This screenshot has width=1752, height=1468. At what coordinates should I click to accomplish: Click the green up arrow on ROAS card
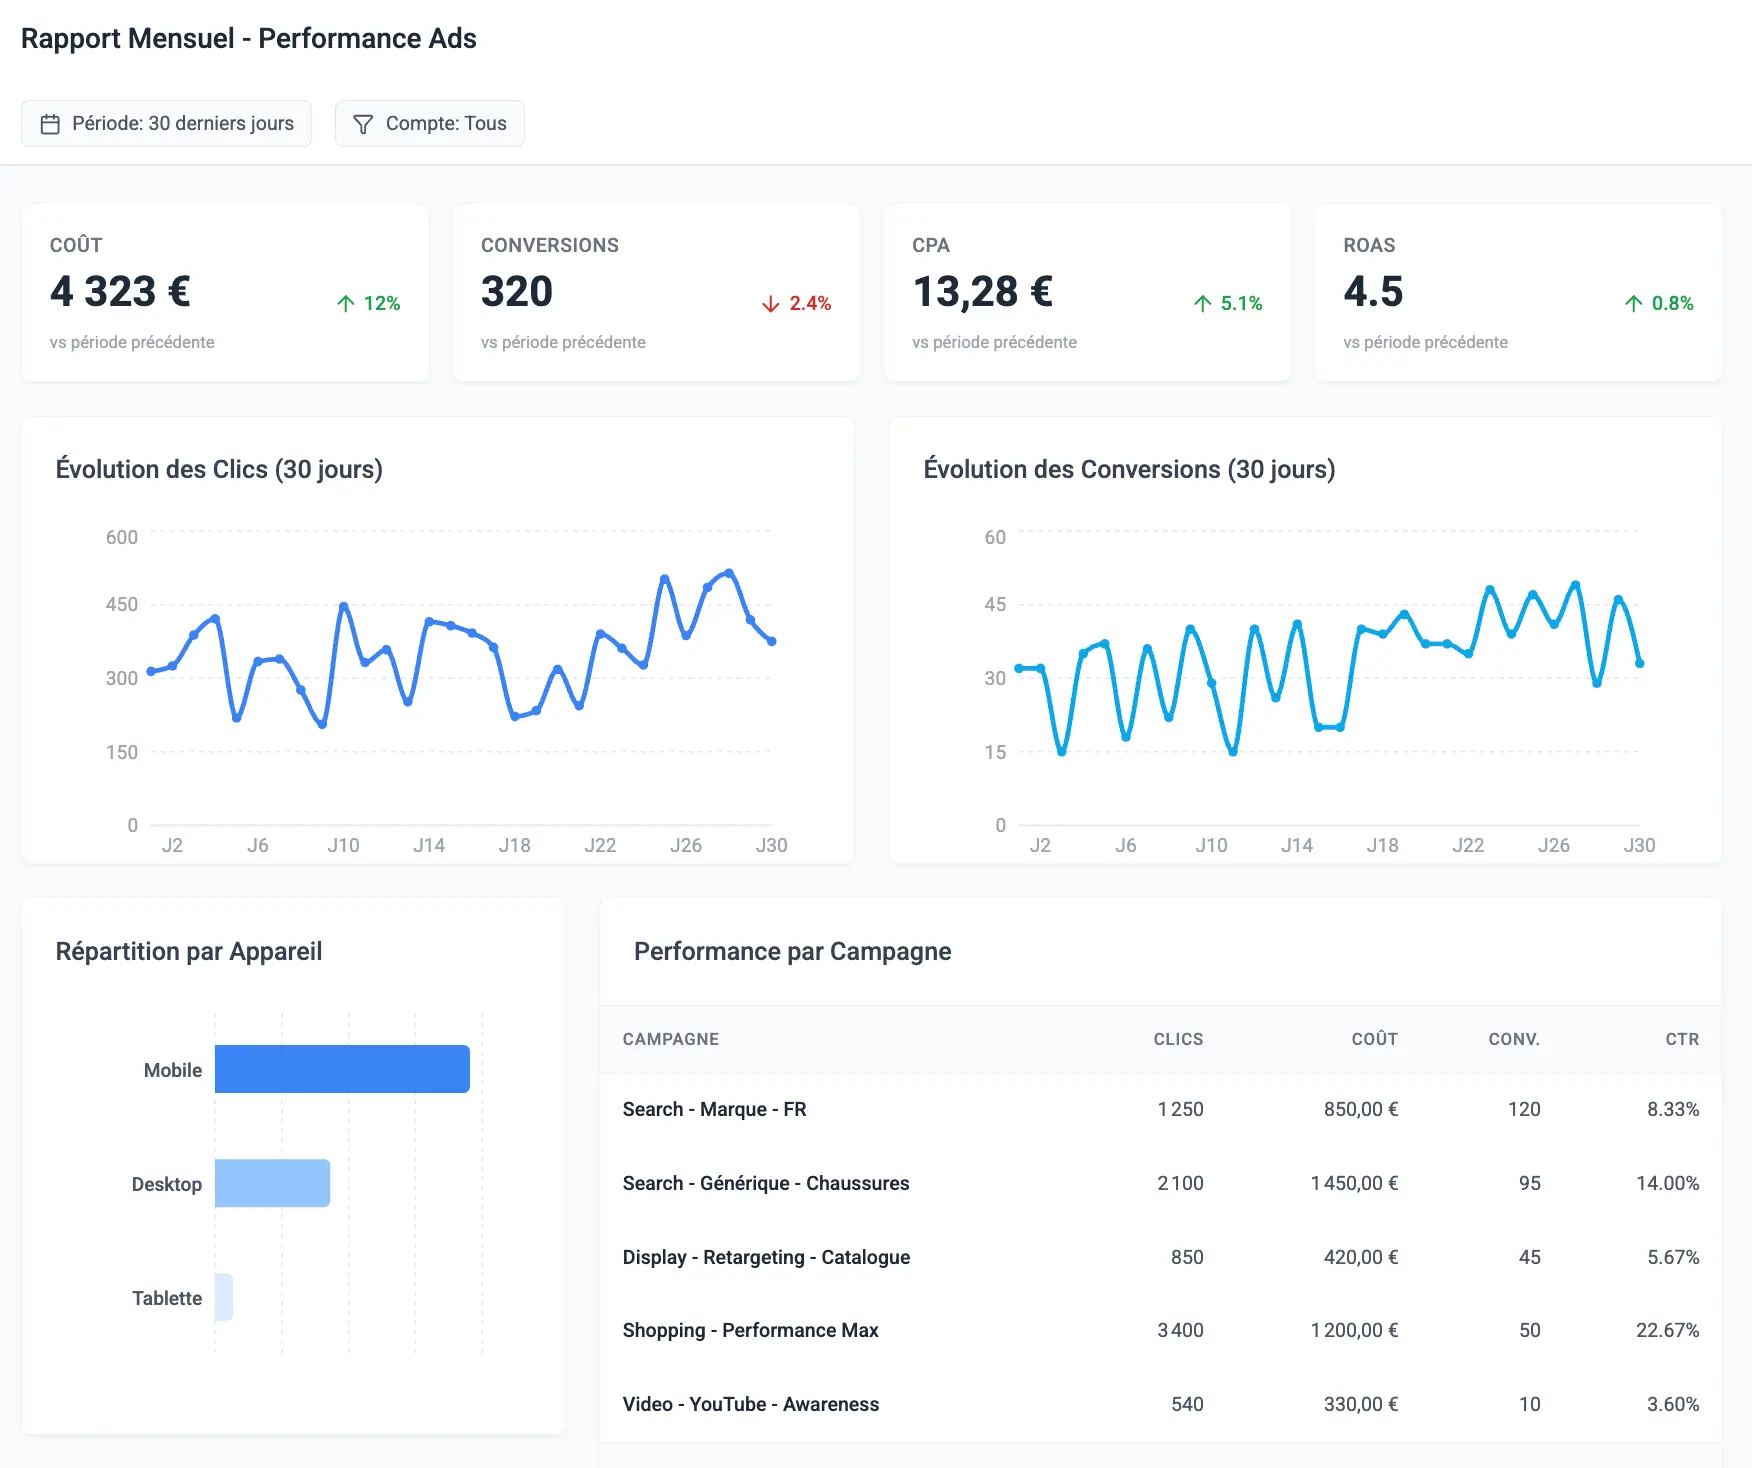coord(1633,304)
